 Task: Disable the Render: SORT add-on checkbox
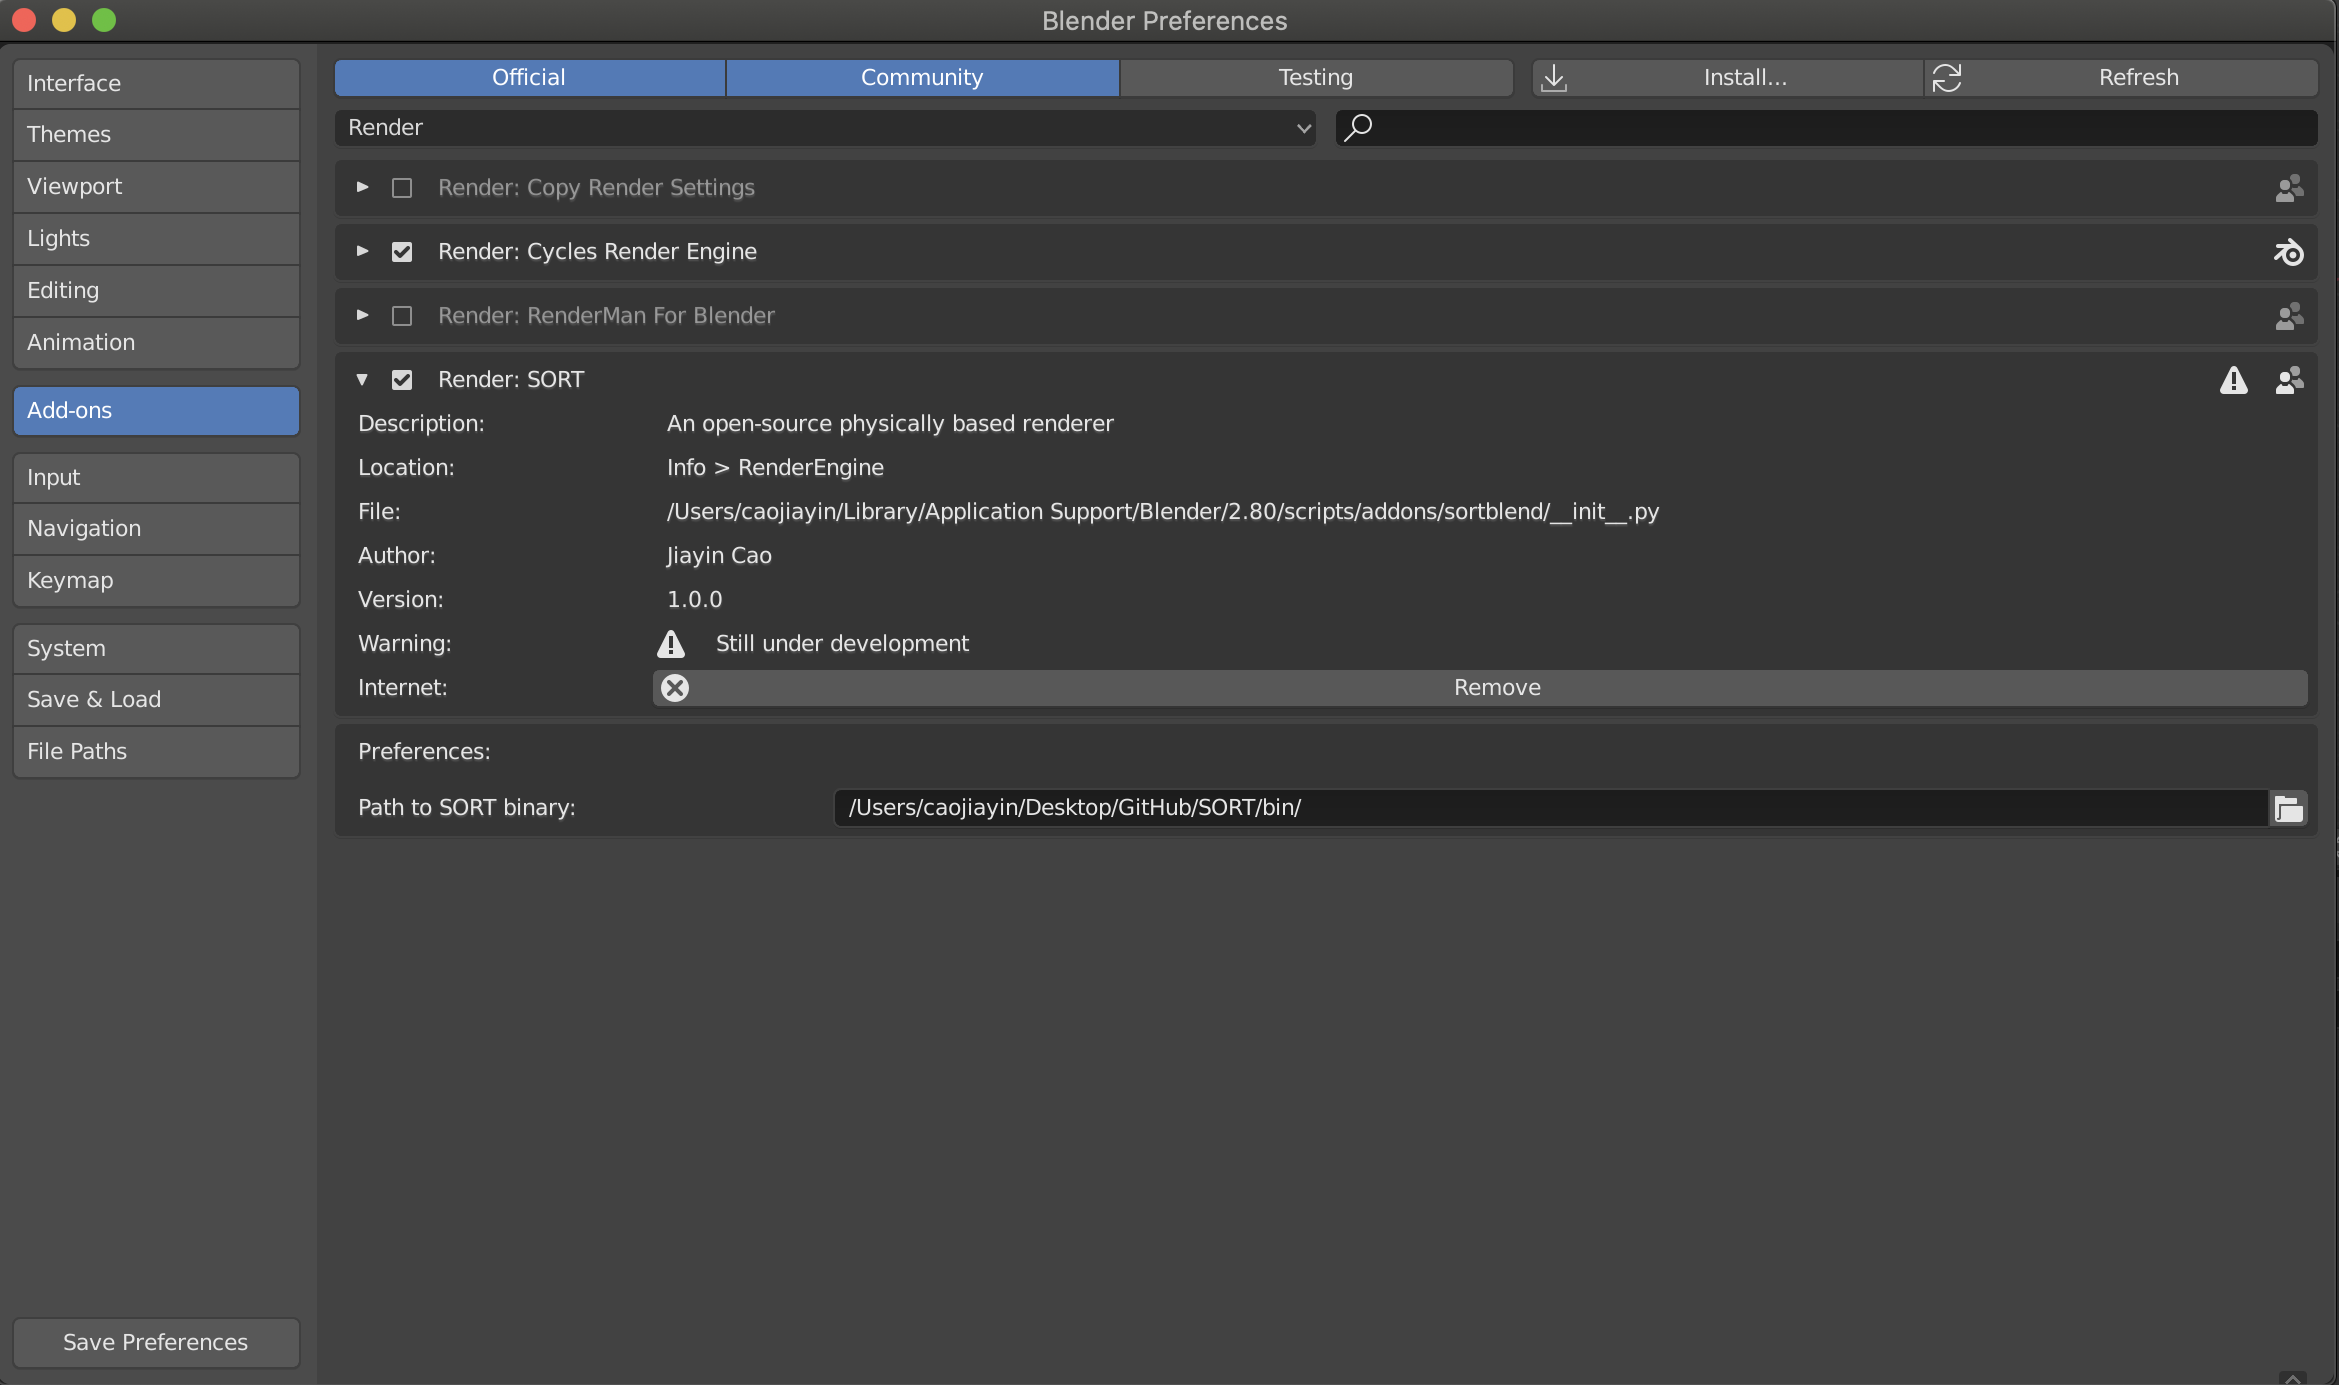pos(402,380)
